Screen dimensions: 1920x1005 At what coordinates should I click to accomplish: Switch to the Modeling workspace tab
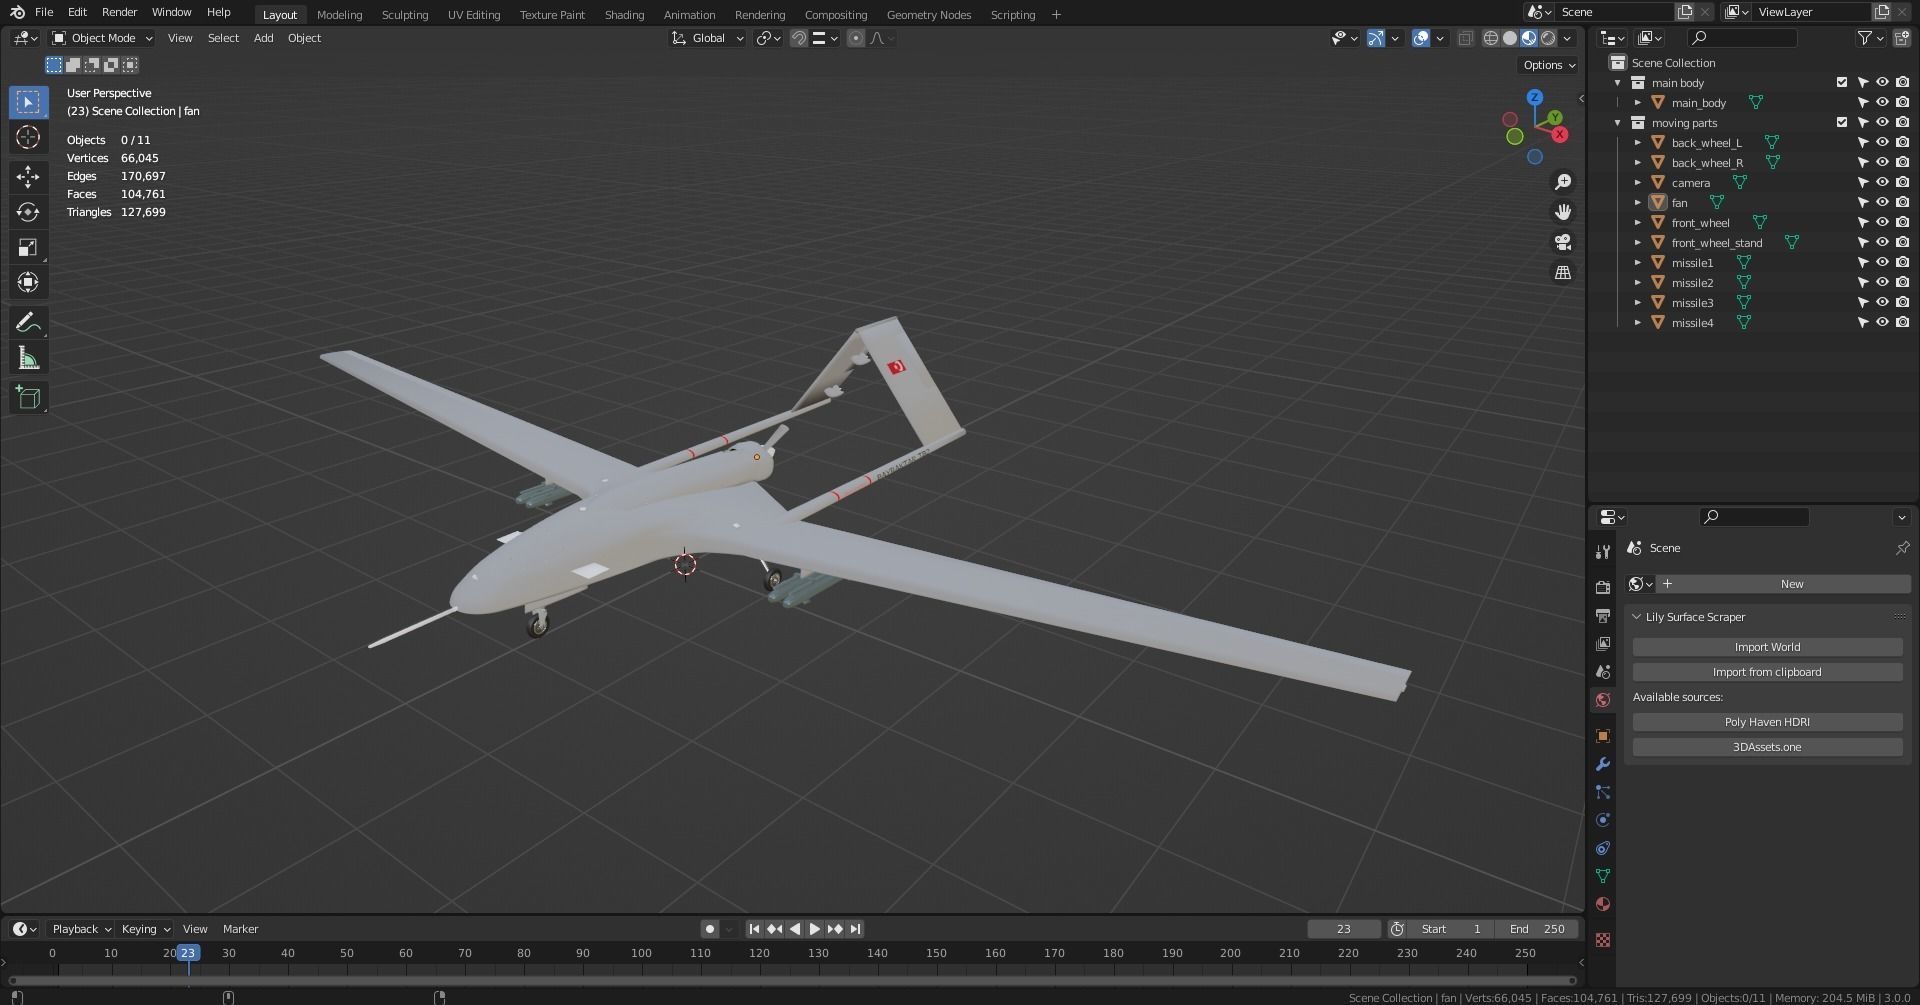pyautogui.click(x=339, y=14)
